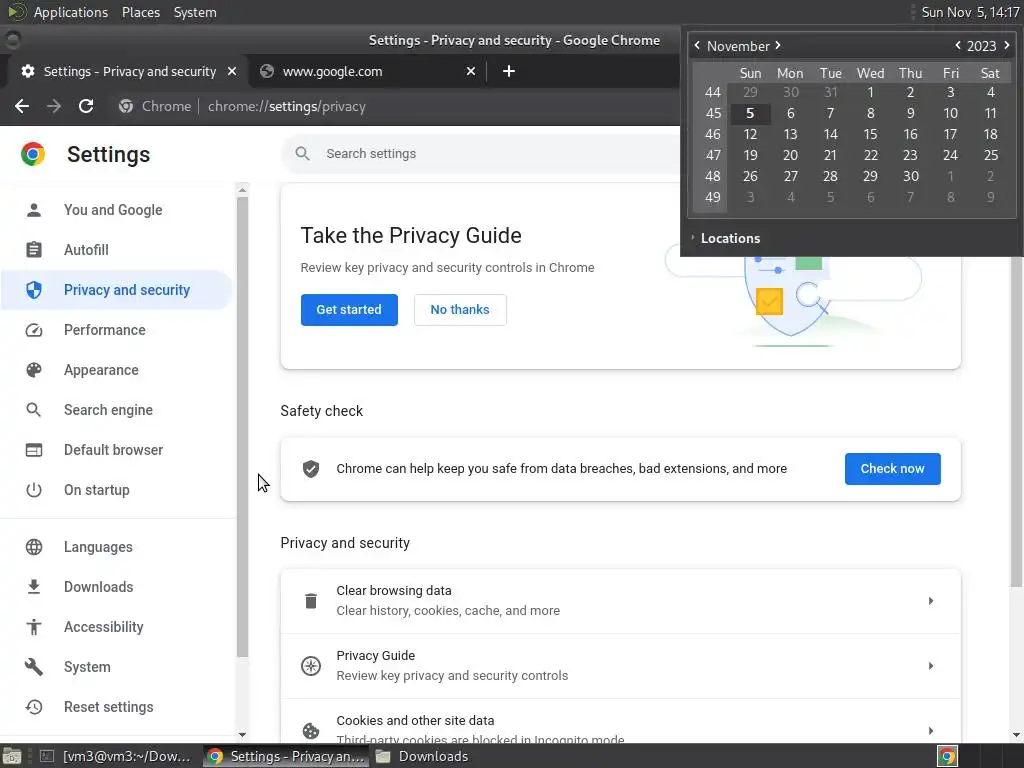The image size is (1024, 768).
Task: Click the No thanks button
Action: pos(460,310)
